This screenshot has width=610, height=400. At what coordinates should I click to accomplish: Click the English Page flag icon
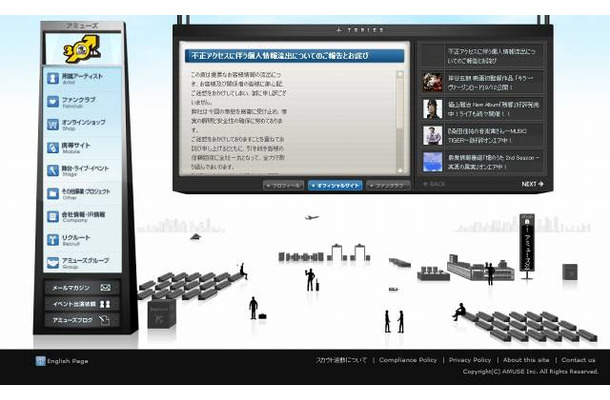pyautogui.click(x=40, y=361)
